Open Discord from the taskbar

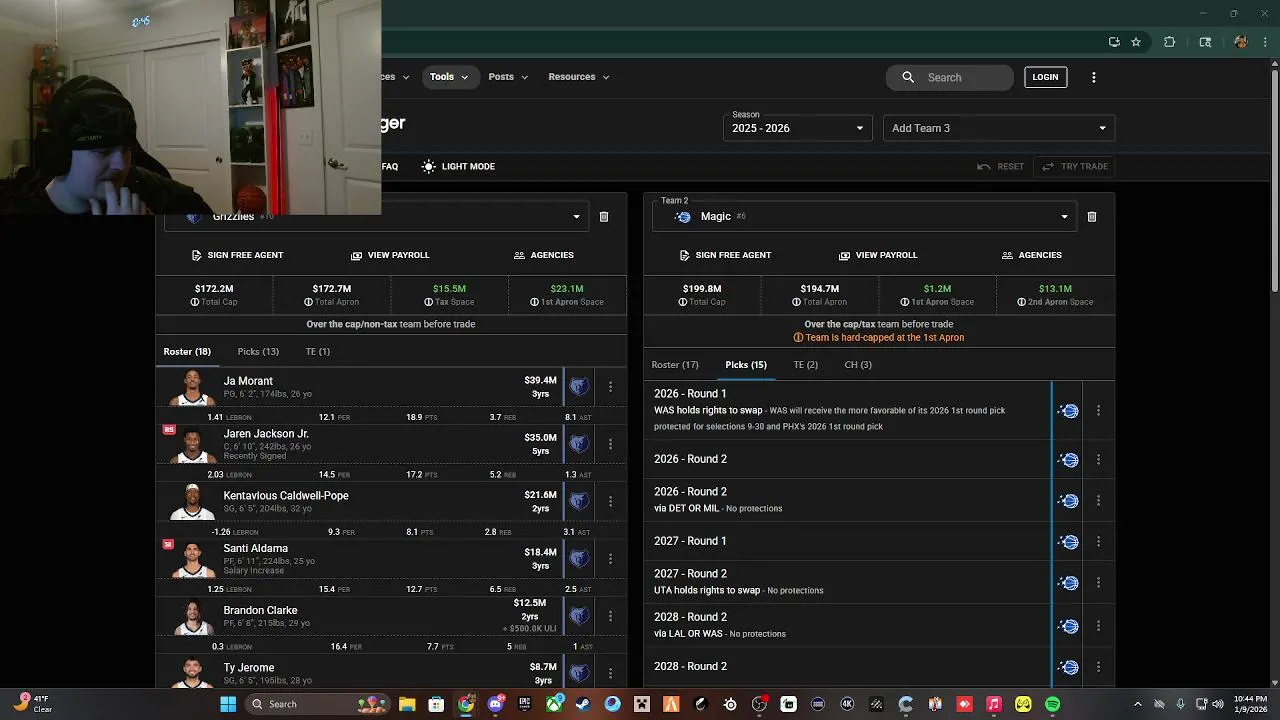tap(495, 704)
